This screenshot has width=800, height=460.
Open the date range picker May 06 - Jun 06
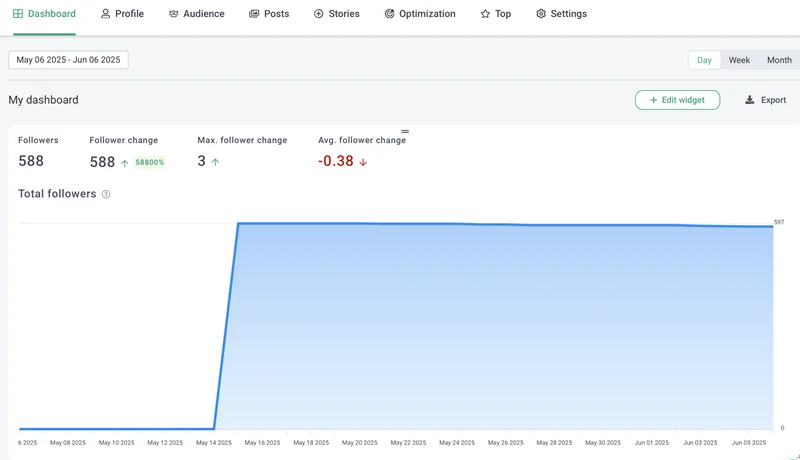point(68,60)
